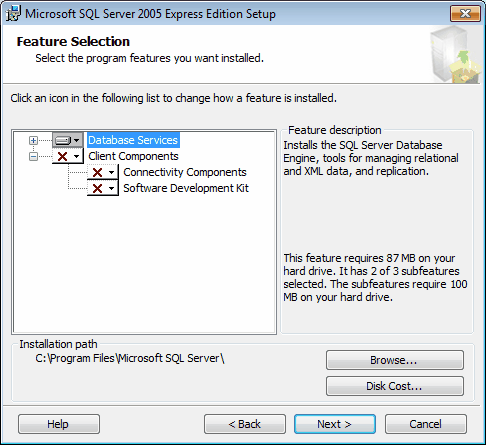The height and width of the screenshot is (445, 486).
Task: Click the installation path text C:\Program Files\Microsoft SQL Server\
Action: [x=130, y=358]
